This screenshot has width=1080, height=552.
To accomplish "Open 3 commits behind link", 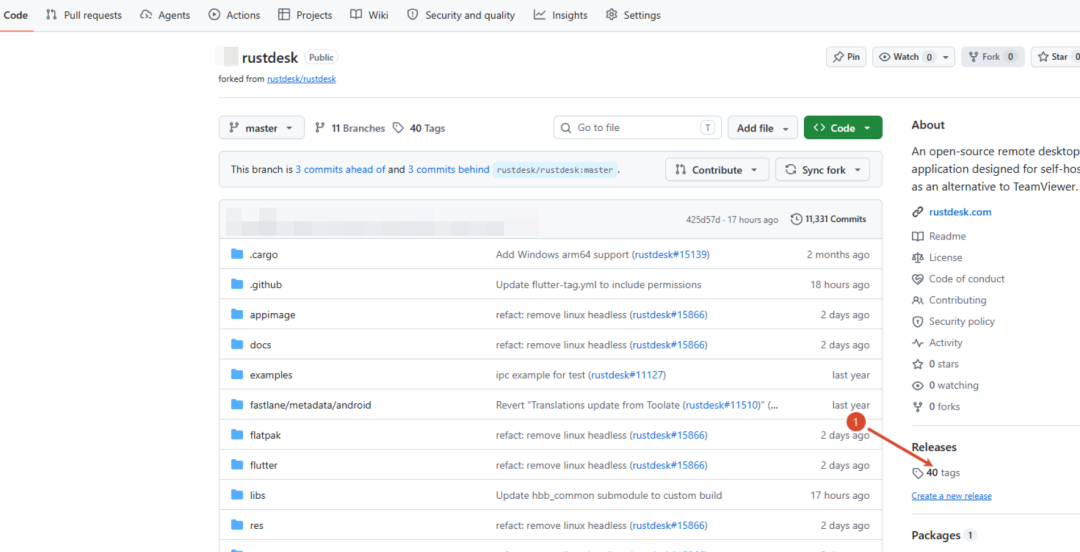I will pos(448,170).
